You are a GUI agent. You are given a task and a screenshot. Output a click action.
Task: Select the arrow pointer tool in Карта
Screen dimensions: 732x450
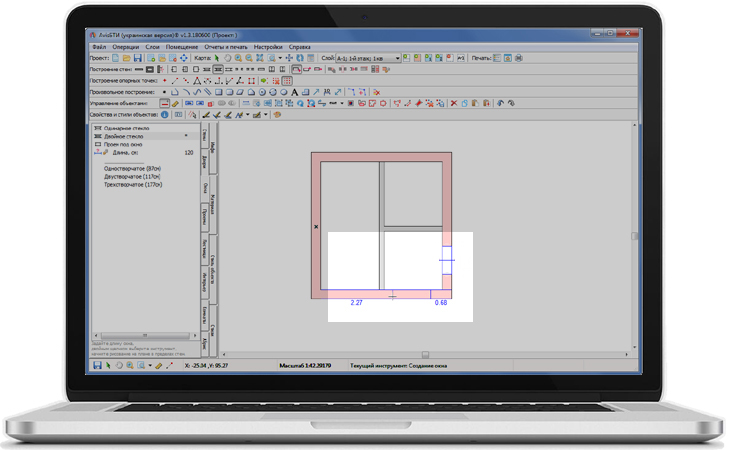[218, 59]
